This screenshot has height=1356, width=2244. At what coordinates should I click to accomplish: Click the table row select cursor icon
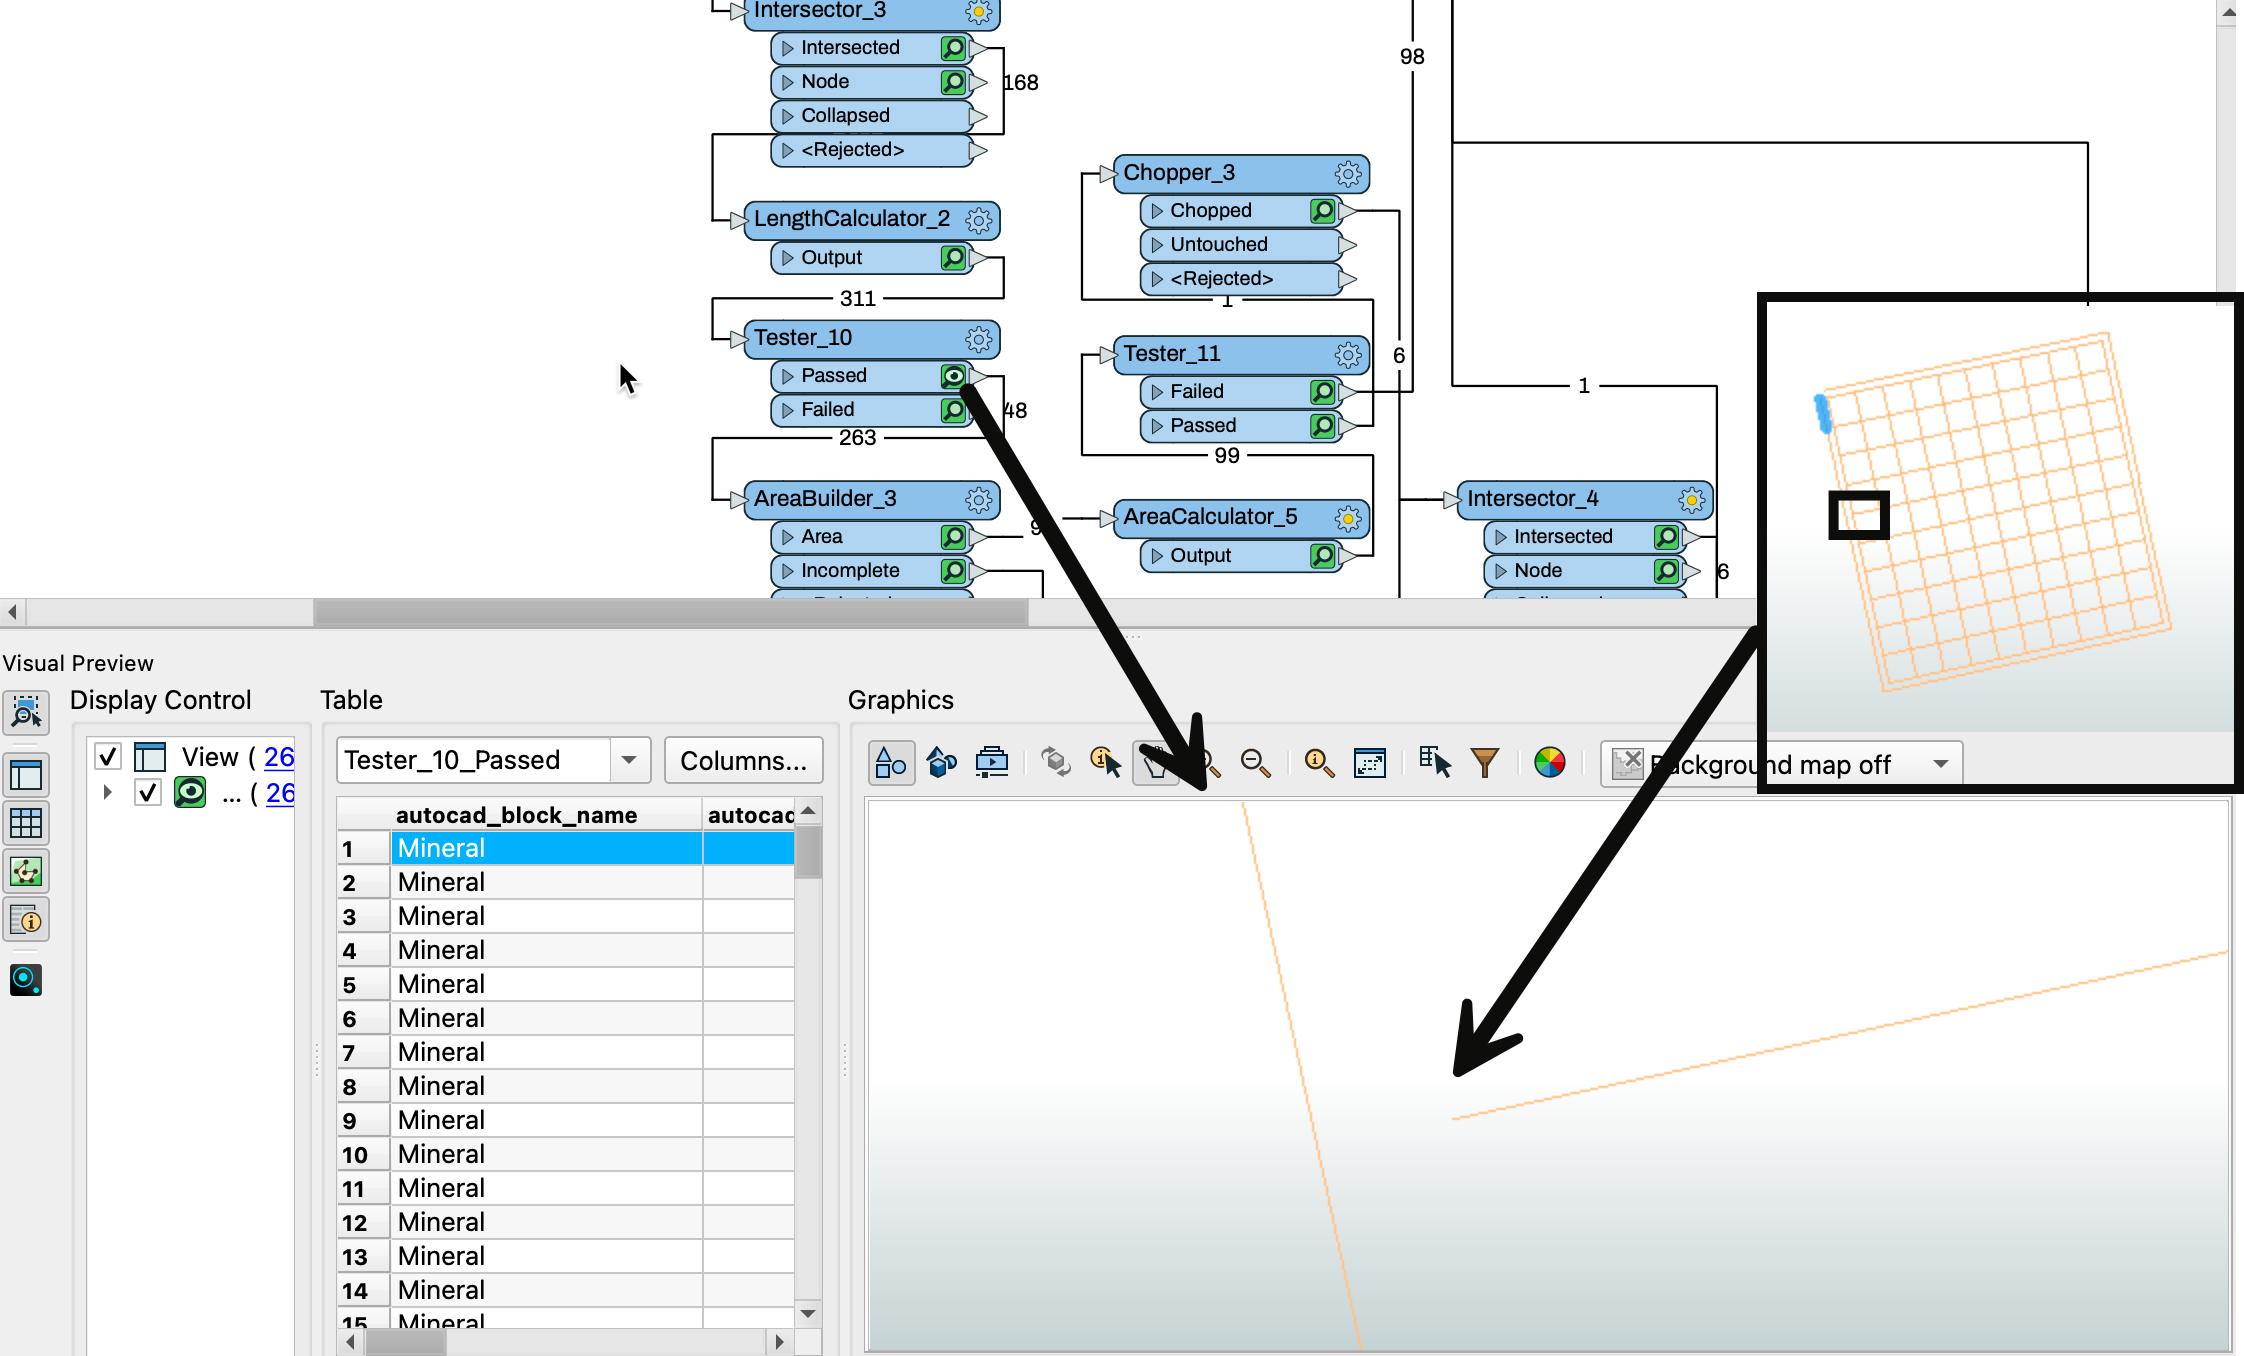coord(1434,763)
